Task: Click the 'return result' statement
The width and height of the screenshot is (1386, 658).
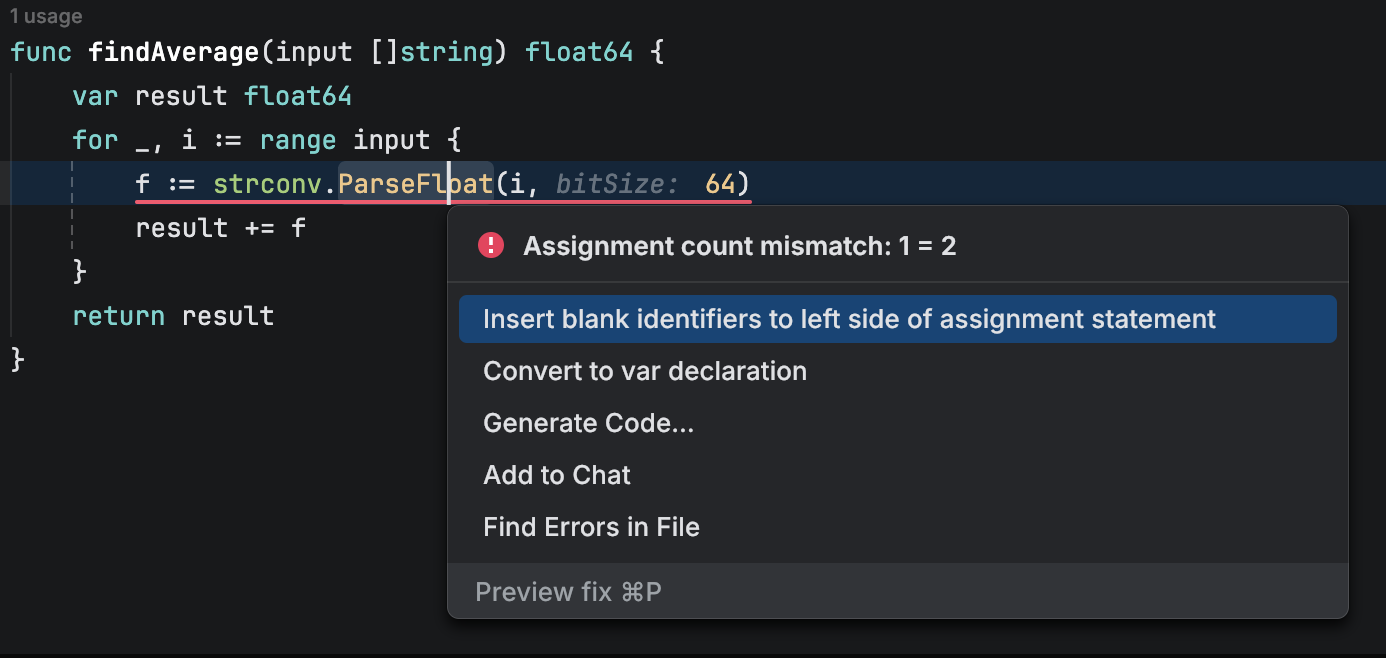Action: pos(173,316)
